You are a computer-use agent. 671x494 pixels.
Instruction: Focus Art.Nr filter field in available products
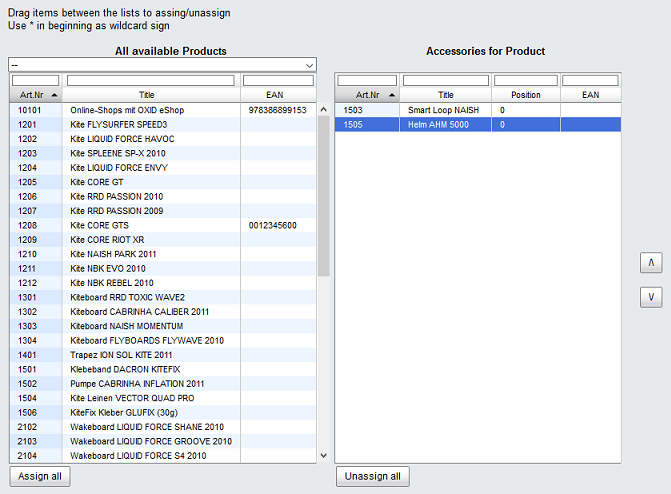tap(36, 80)
